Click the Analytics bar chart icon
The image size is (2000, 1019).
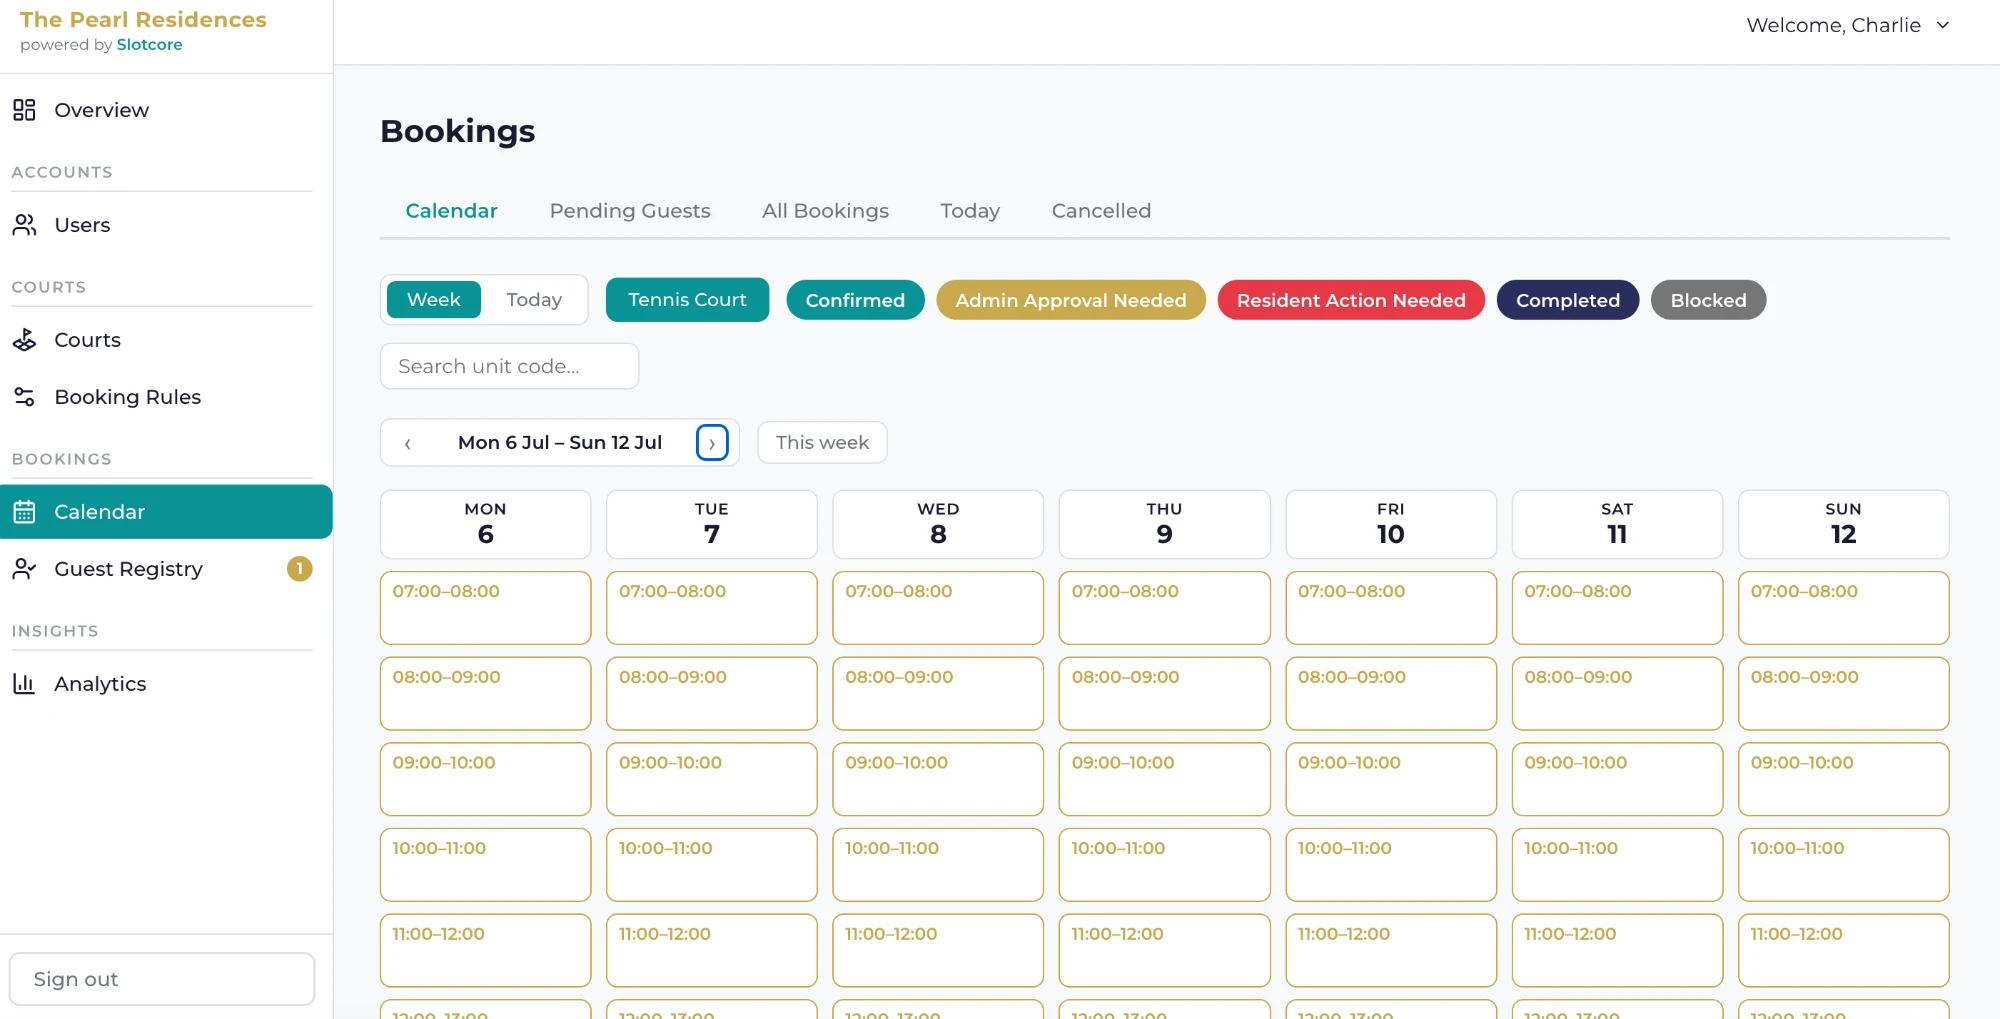[24, 684]
